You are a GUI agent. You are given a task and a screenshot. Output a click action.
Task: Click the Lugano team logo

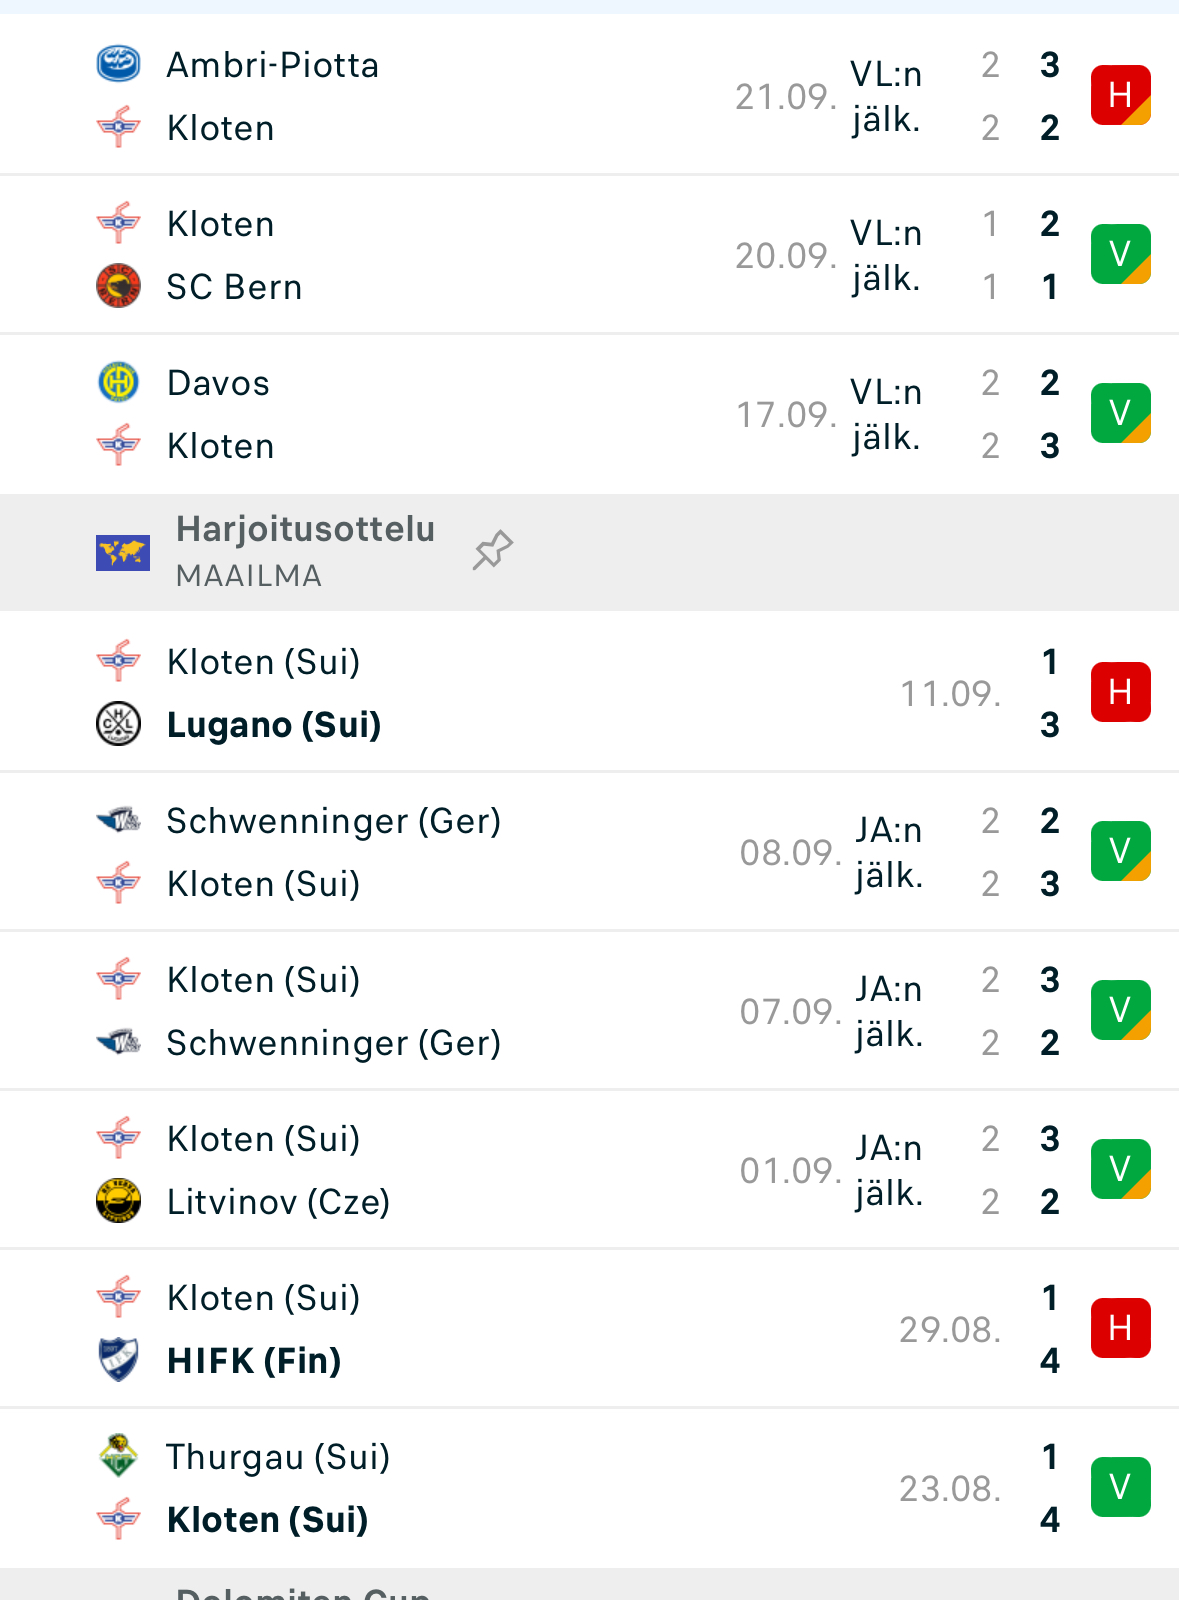tap(118, 724)
